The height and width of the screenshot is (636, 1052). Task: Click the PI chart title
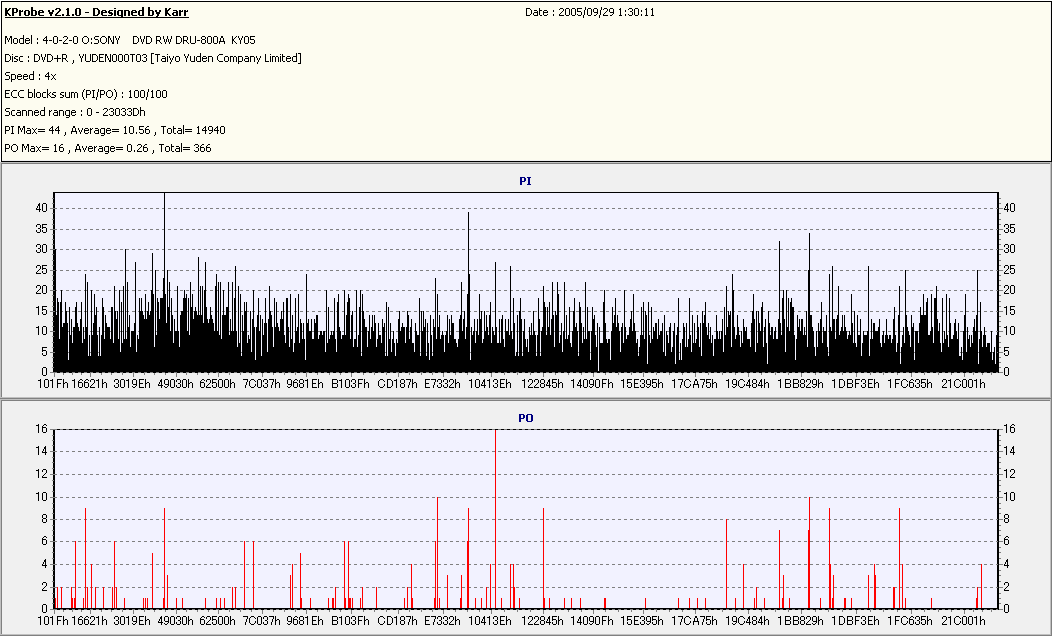pyautogui.click(x=525, y=181)
